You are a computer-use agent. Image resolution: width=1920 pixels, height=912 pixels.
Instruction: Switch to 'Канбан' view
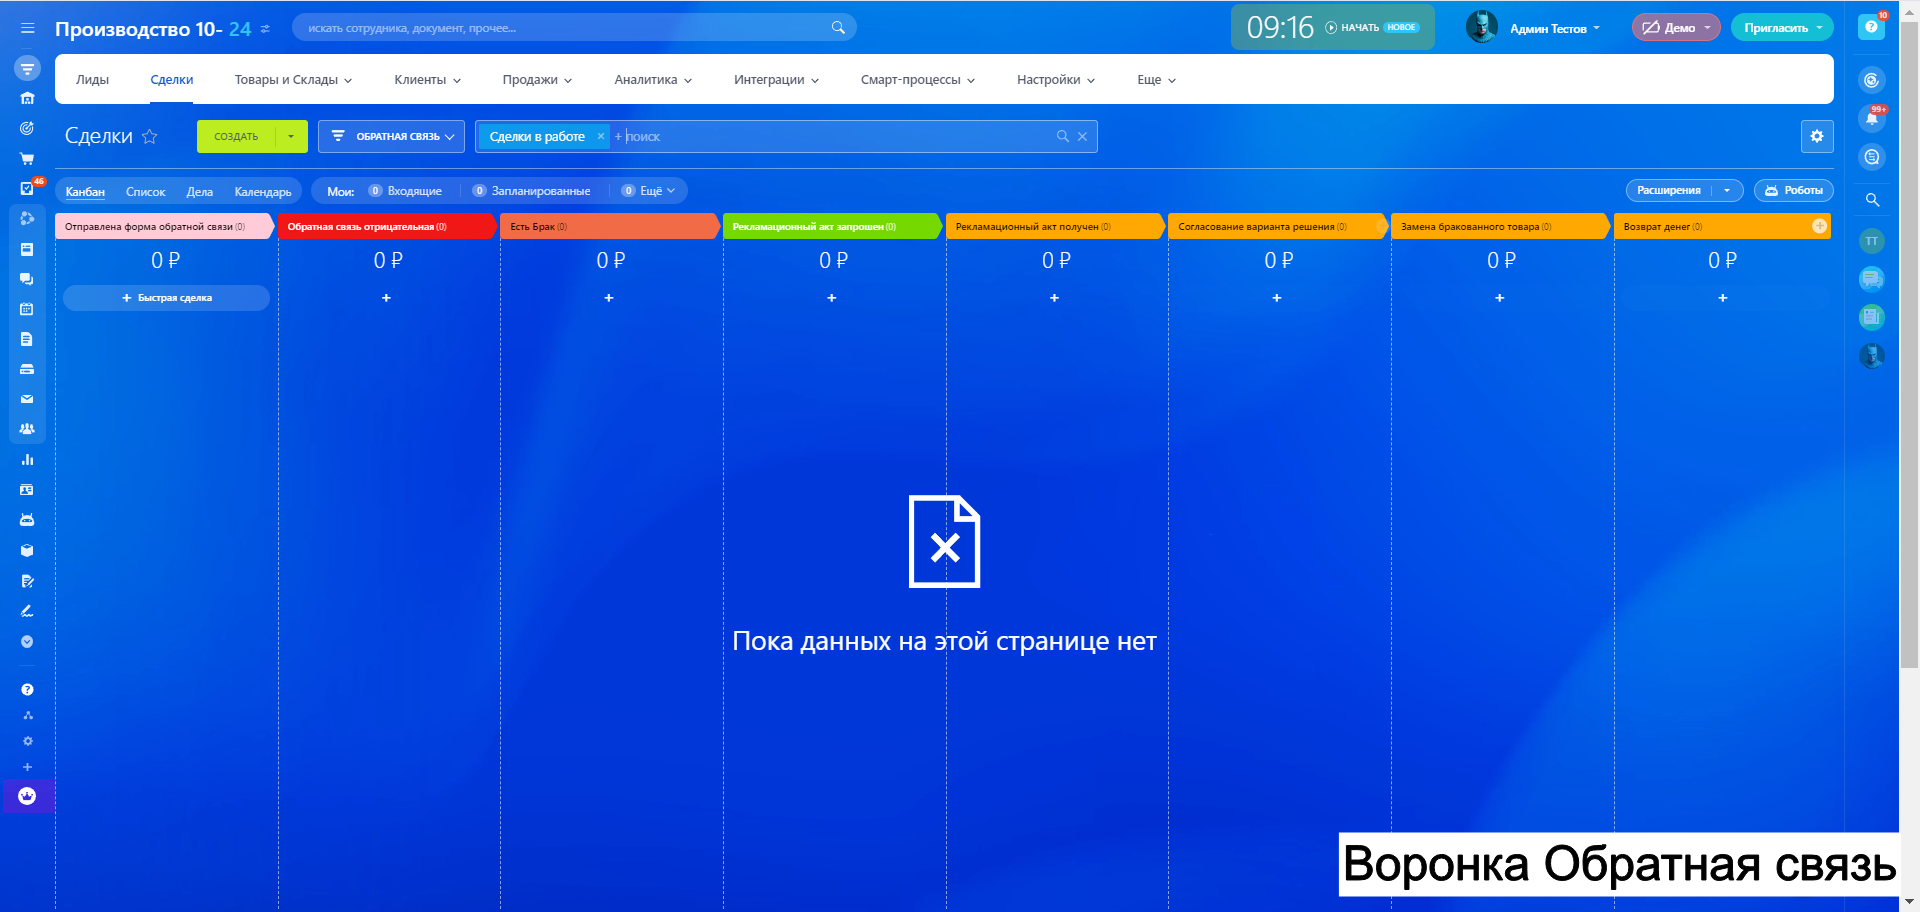(x=85, y=192)
